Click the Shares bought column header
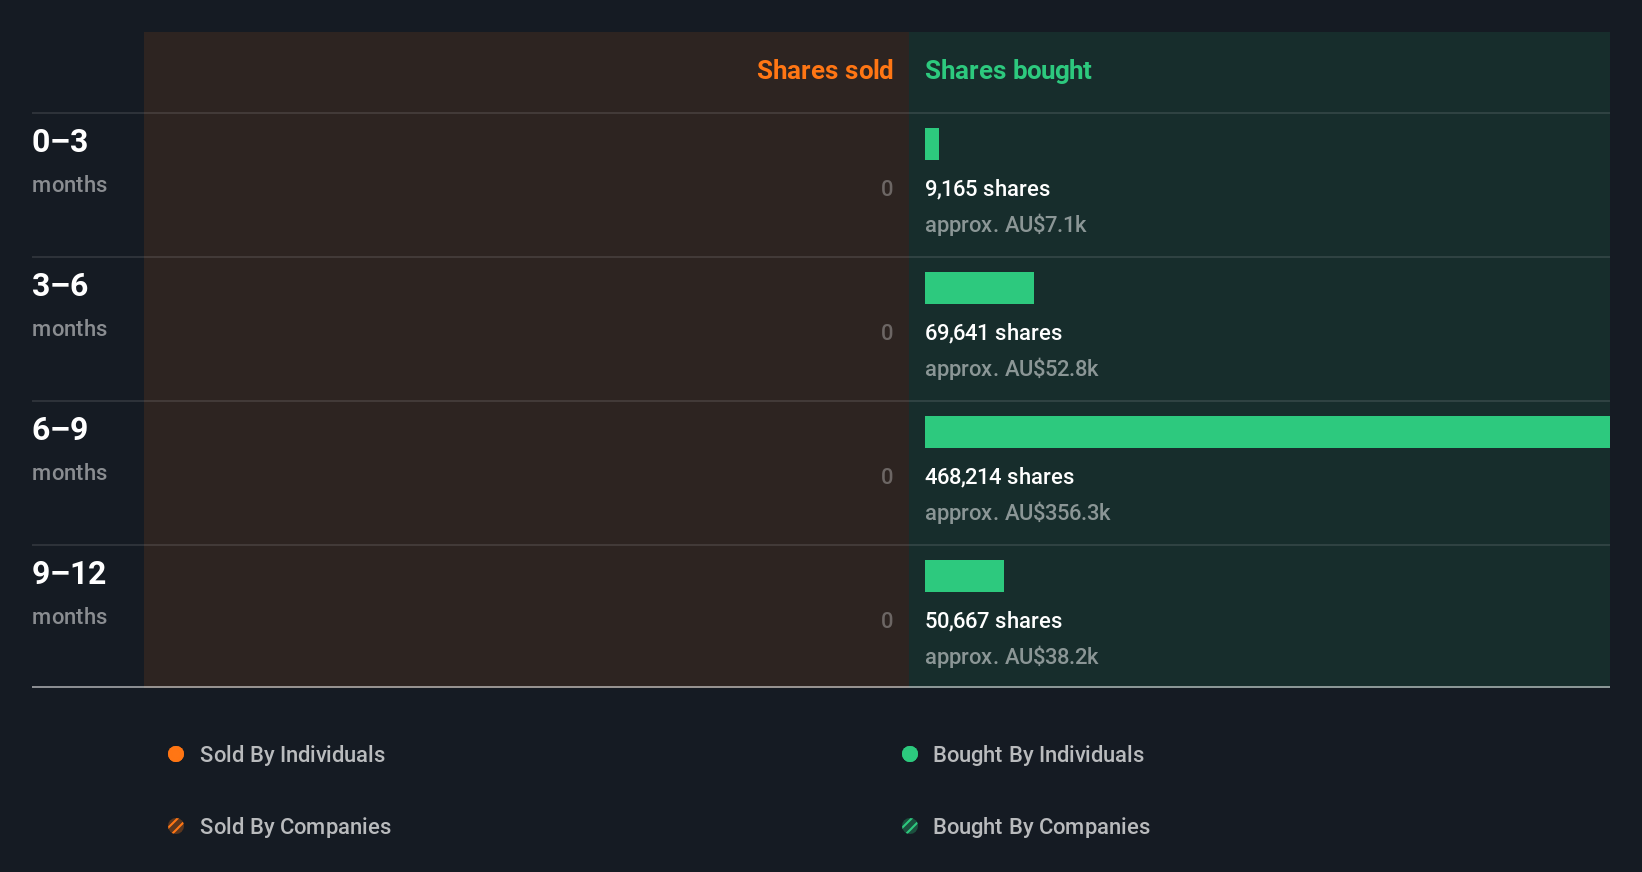The height and width of the screenshot is (872, 1642). (x=1008, y=70)
